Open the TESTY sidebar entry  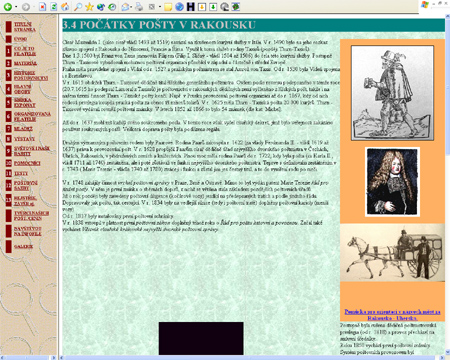21,173
